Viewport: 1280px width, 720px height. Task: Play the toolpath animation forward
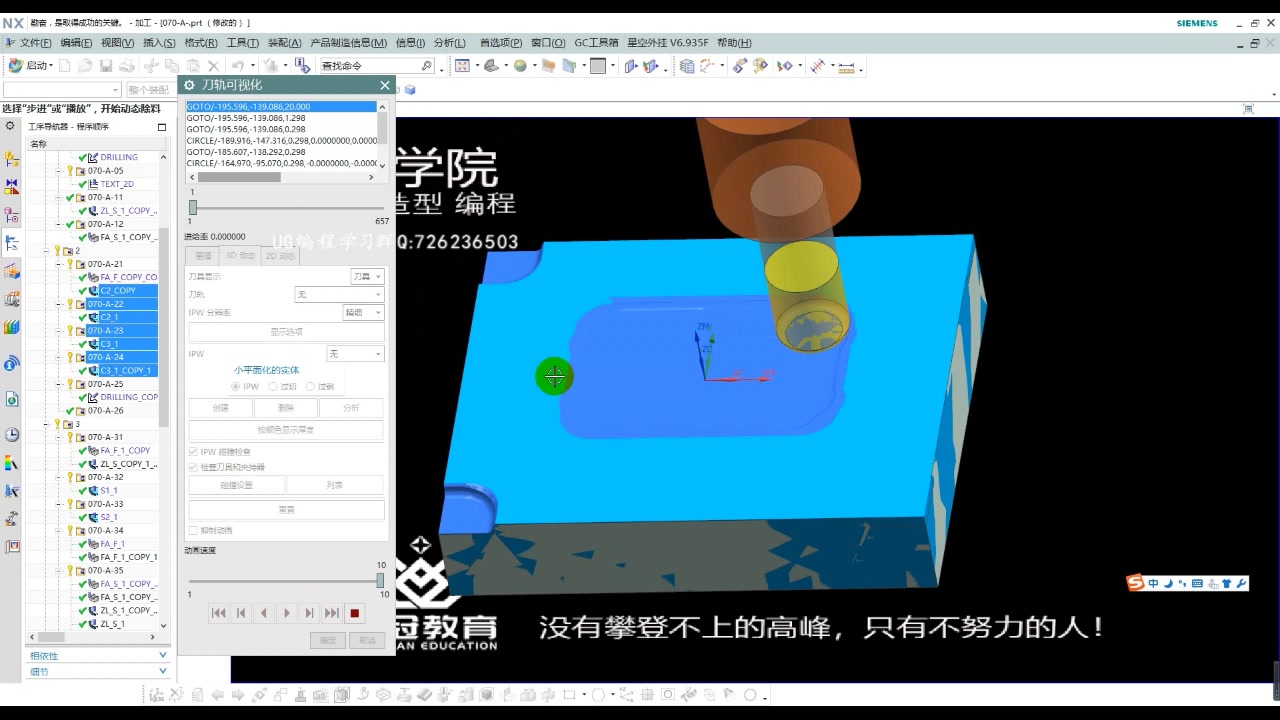[x=287, y=613]
